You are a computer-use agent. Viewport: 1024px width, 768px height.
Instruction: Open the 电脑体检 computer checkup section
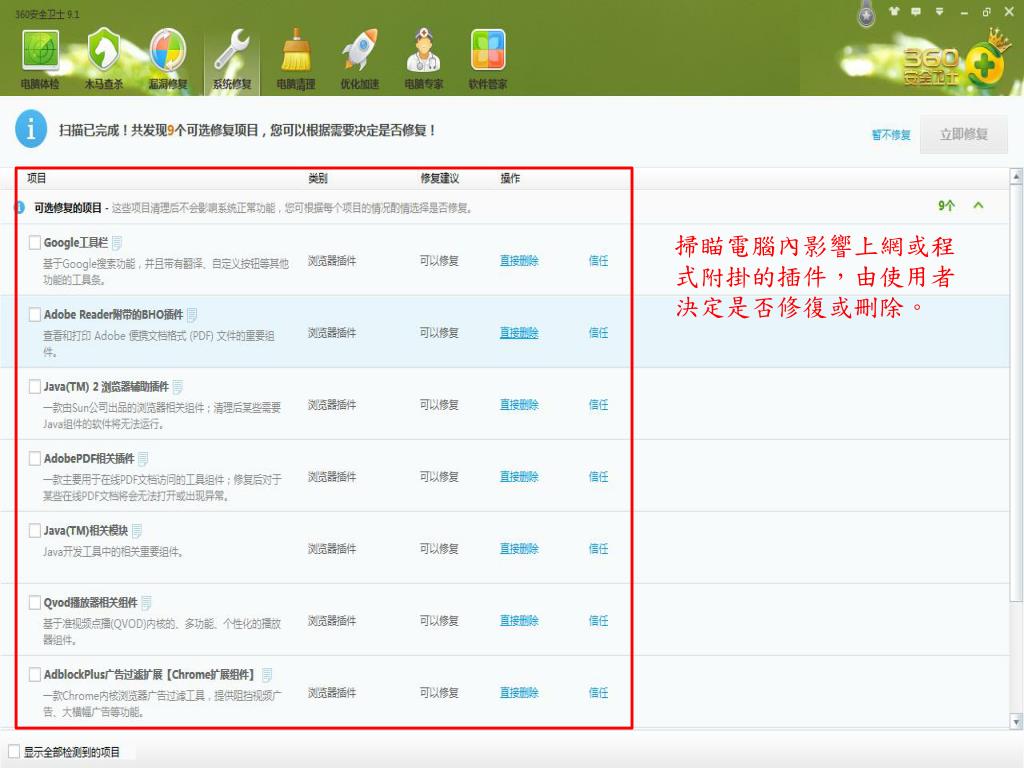click(x=40, y=59)
